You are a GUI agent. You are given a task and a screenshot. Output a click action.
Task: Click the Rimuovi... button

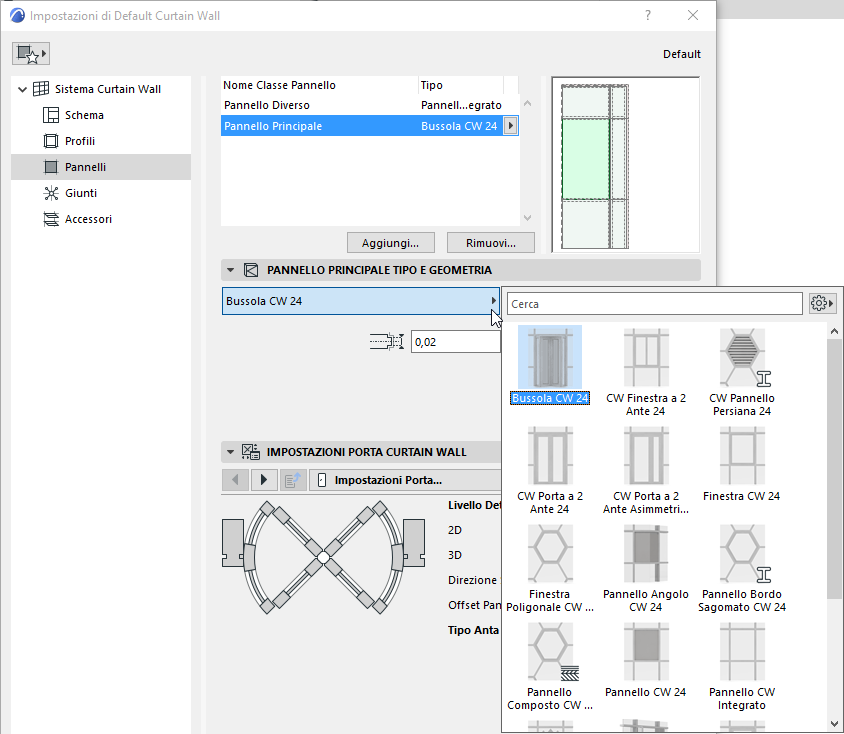[490, 243]
